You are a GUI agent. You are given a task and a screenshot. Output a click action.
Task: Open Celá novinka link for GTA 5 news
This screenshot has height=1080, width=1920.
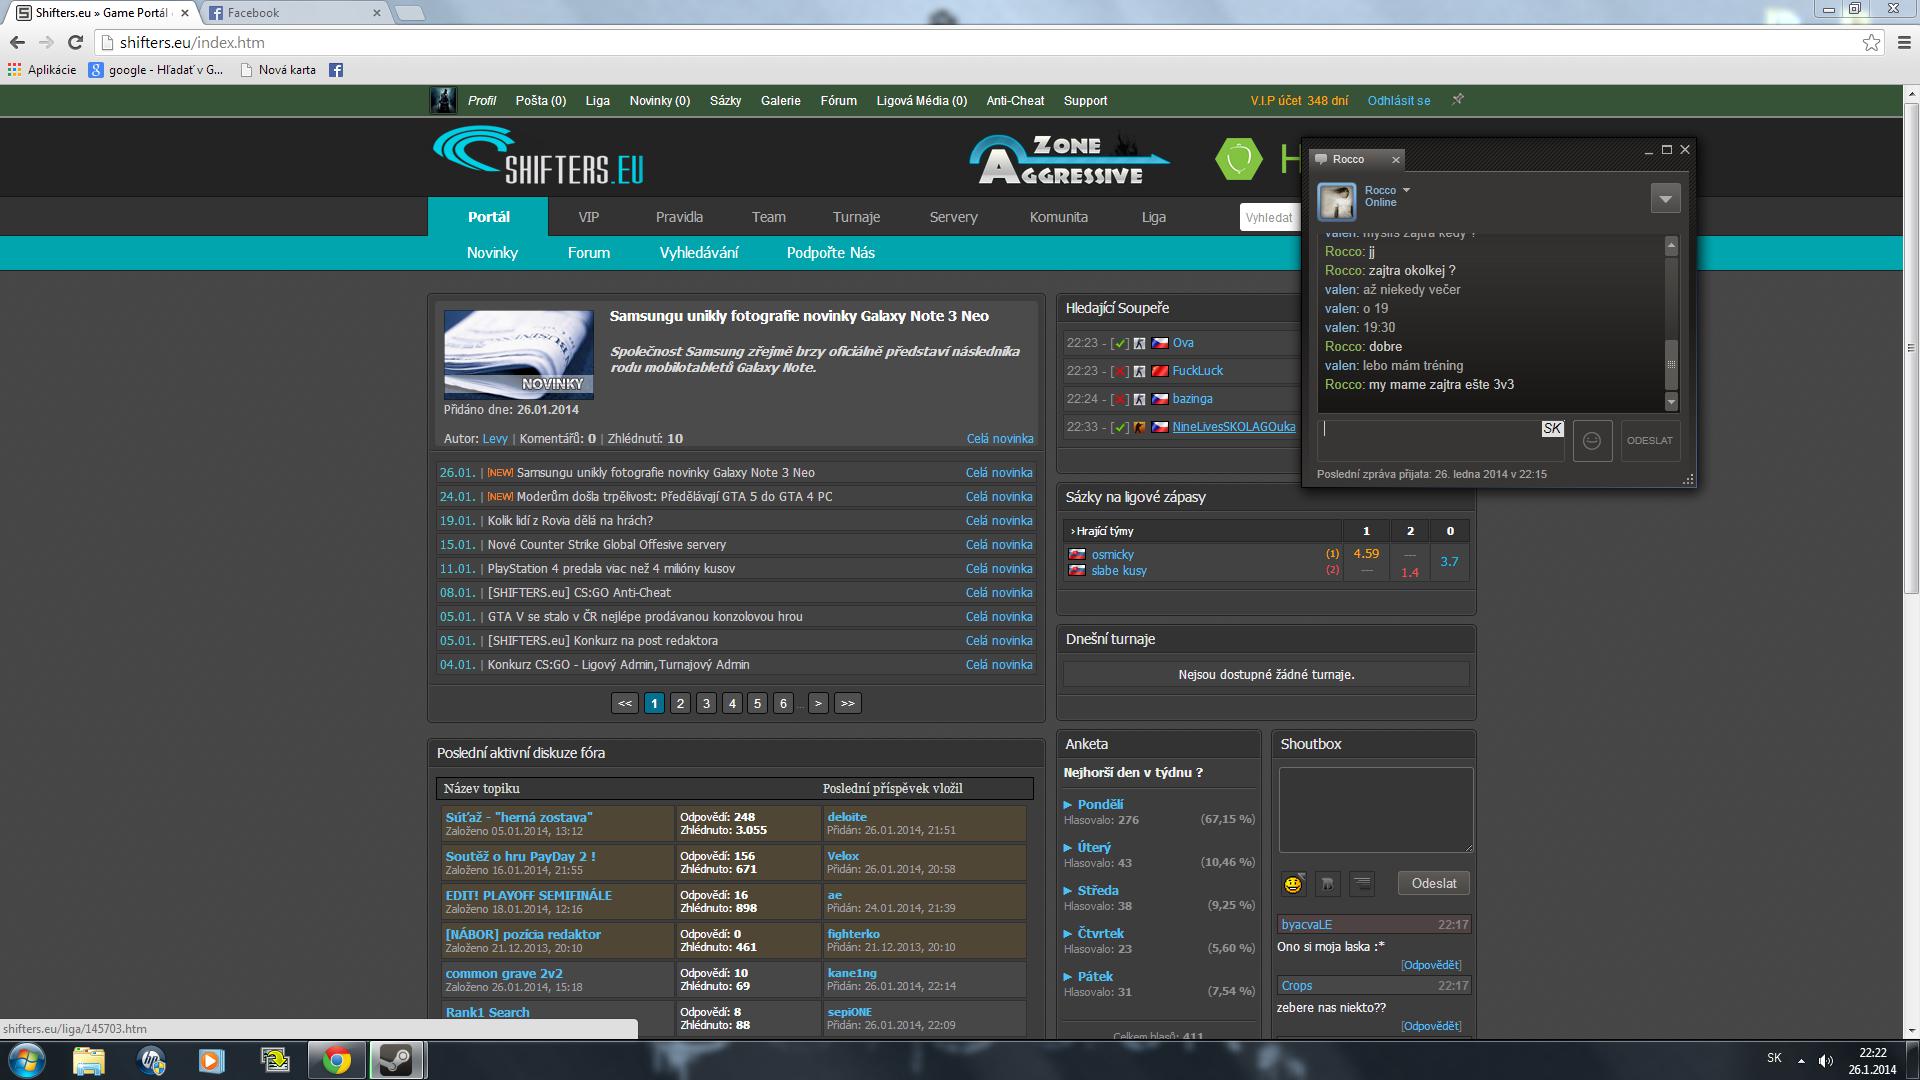(x=999, y=497)
